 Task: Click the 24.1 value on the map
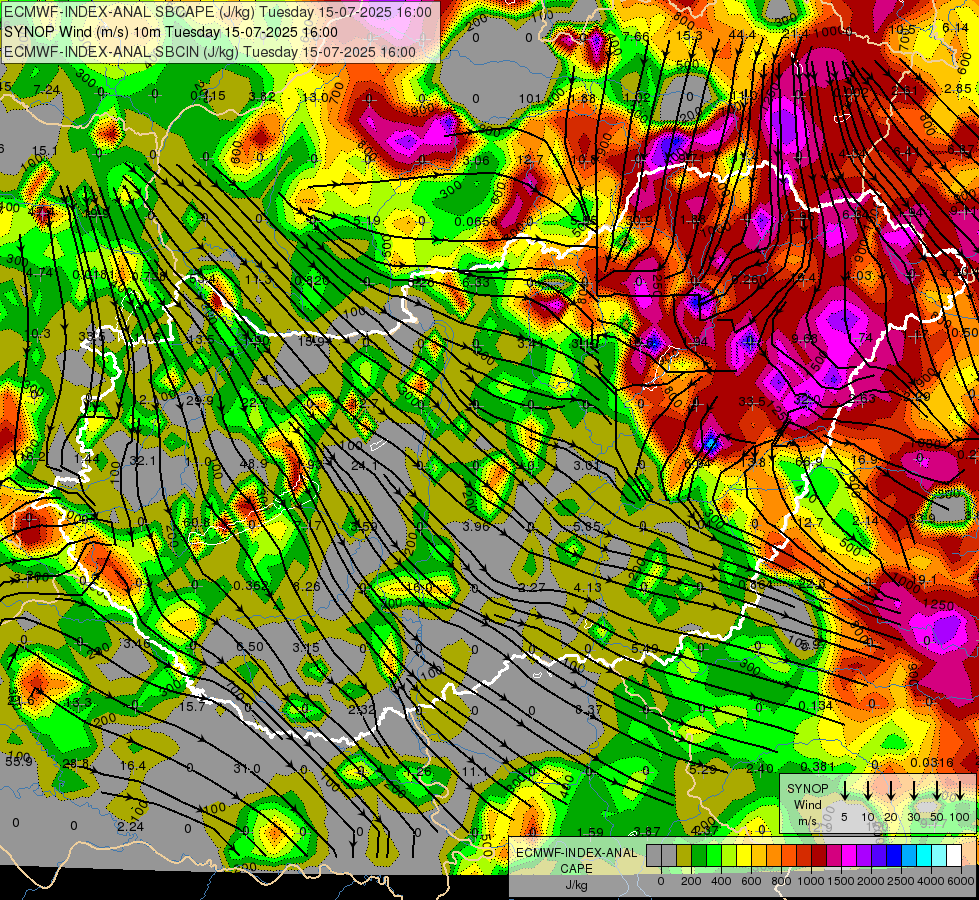point(364,466)
